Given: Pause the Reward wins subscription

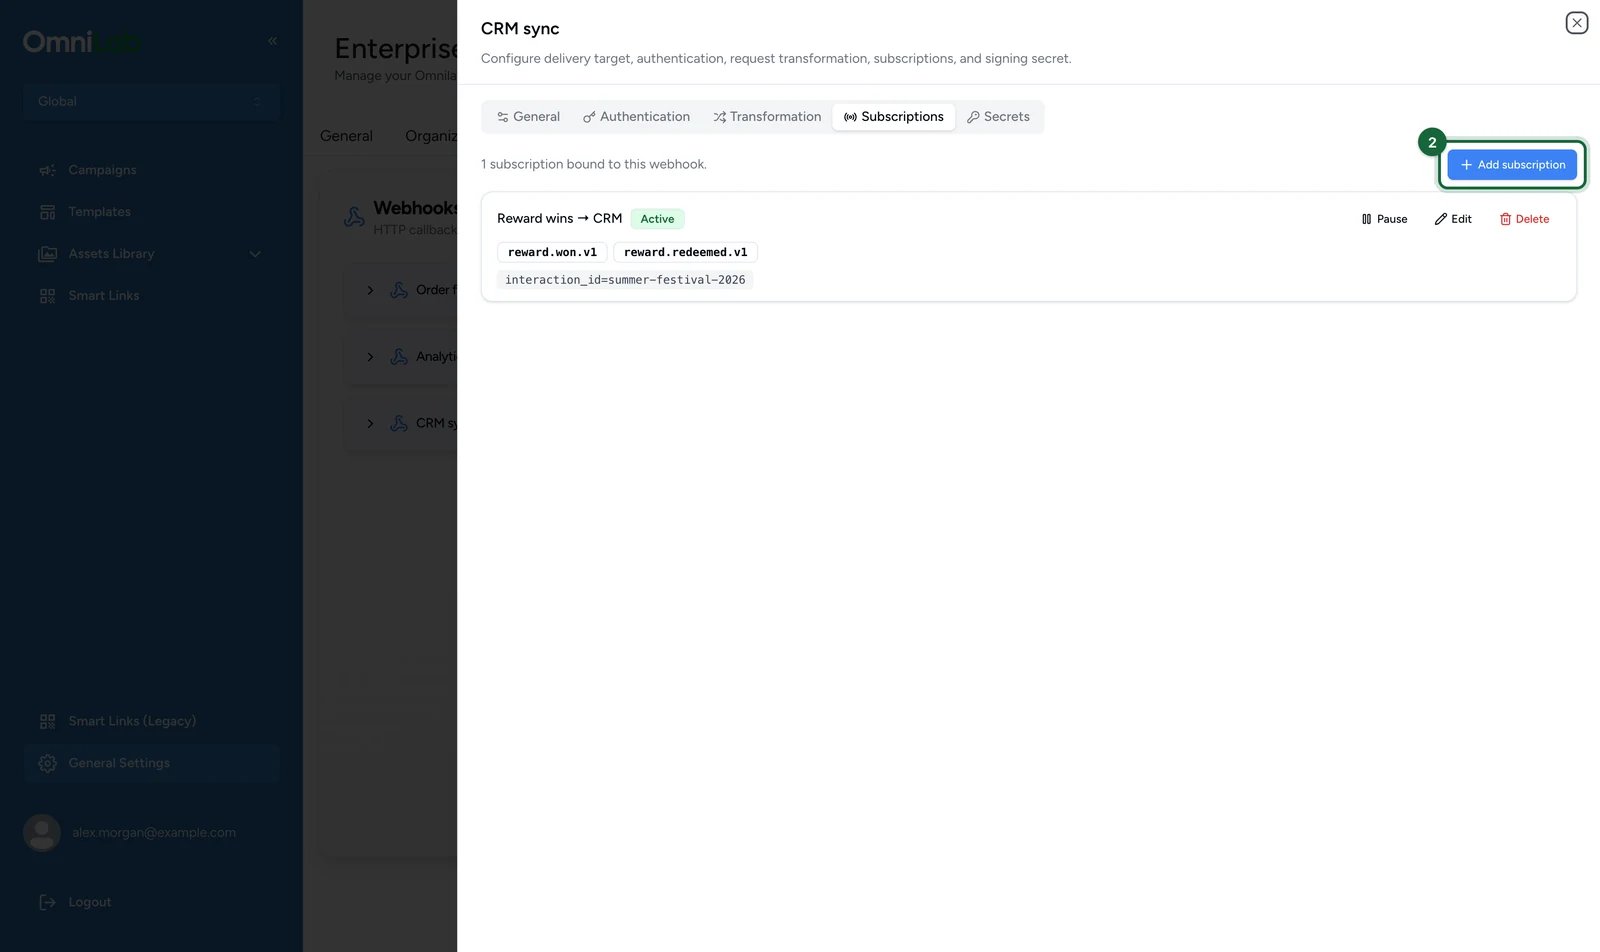Looking at the screenshot, I should tap(1384, 219).
